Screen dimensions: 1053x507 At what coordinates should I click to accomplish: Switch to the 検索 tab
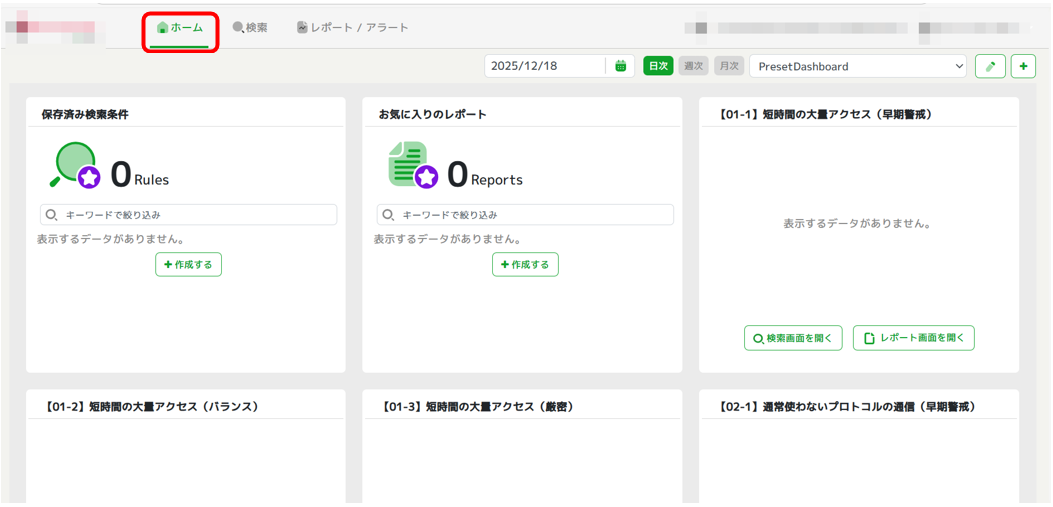click(x=250, y=28)
